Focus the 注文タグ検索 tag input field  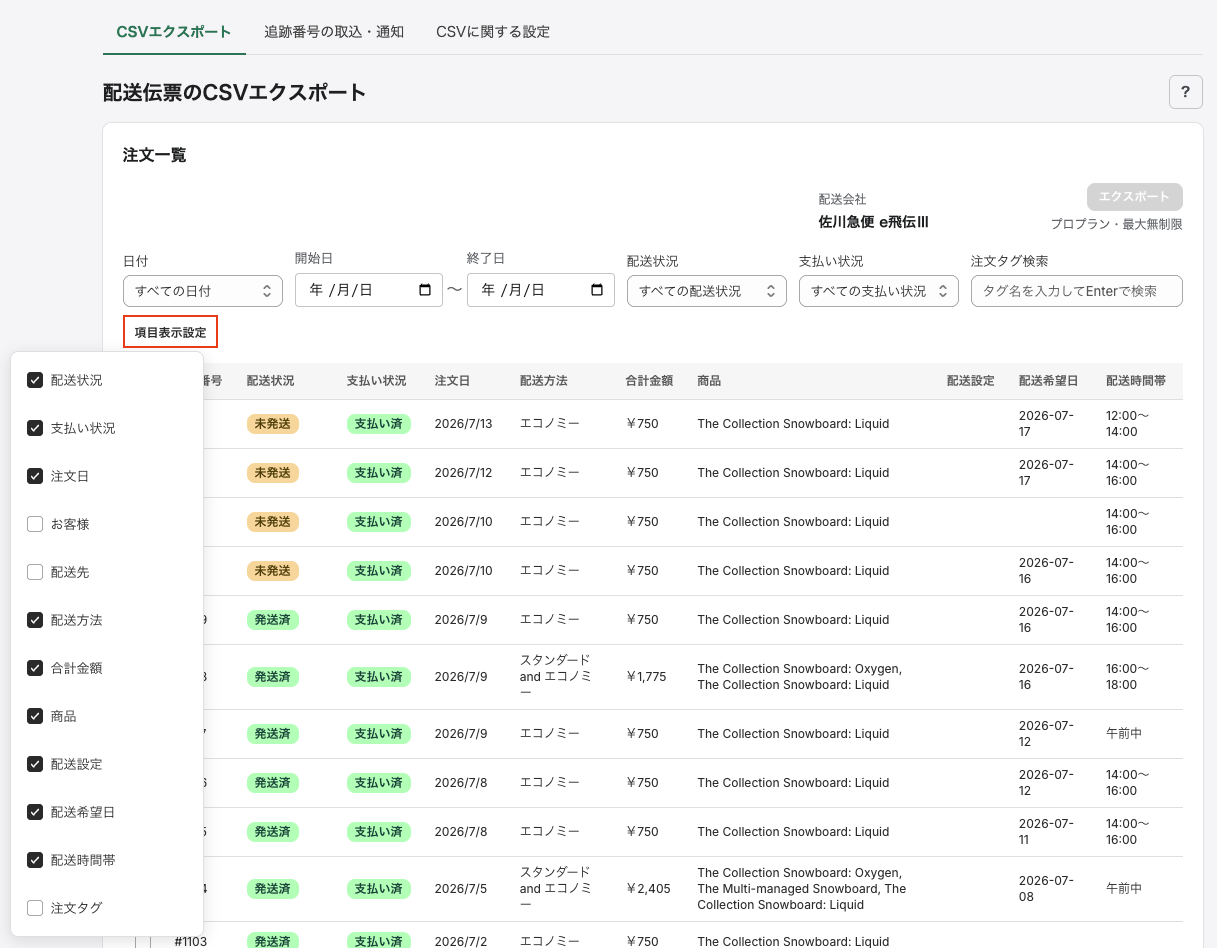tap(1077, 291)
